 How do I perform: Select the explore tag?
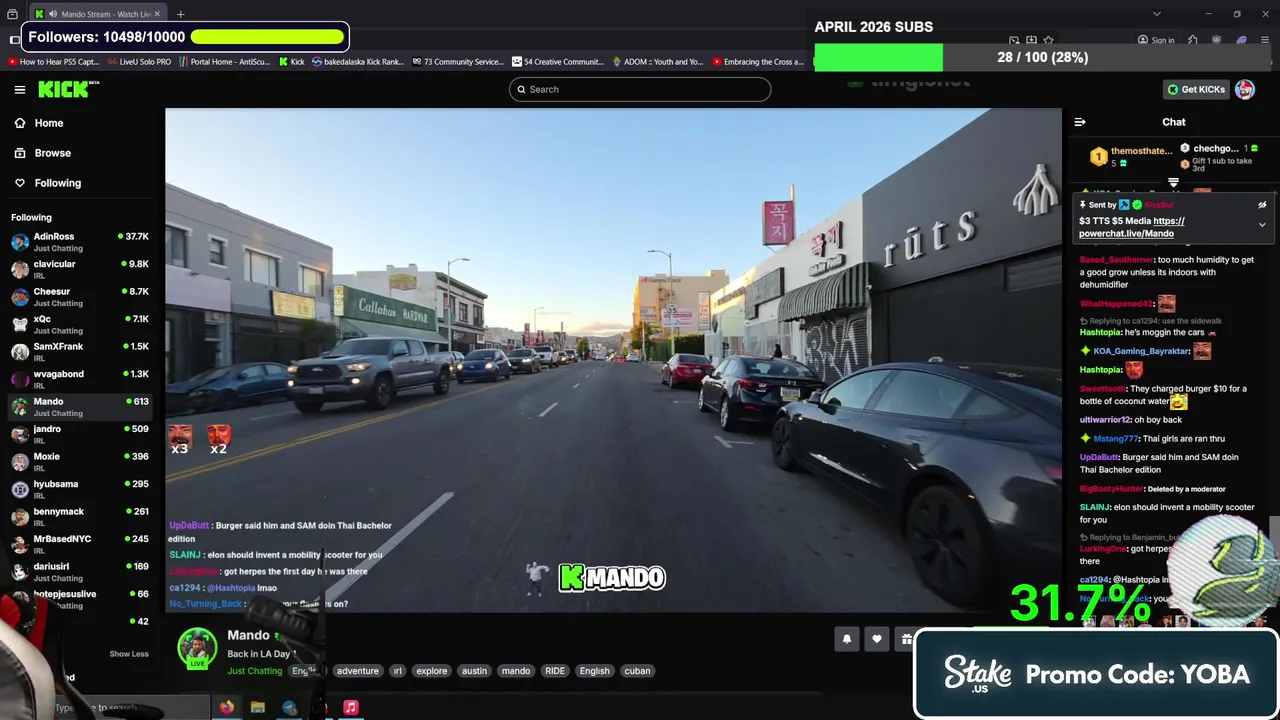432,671
